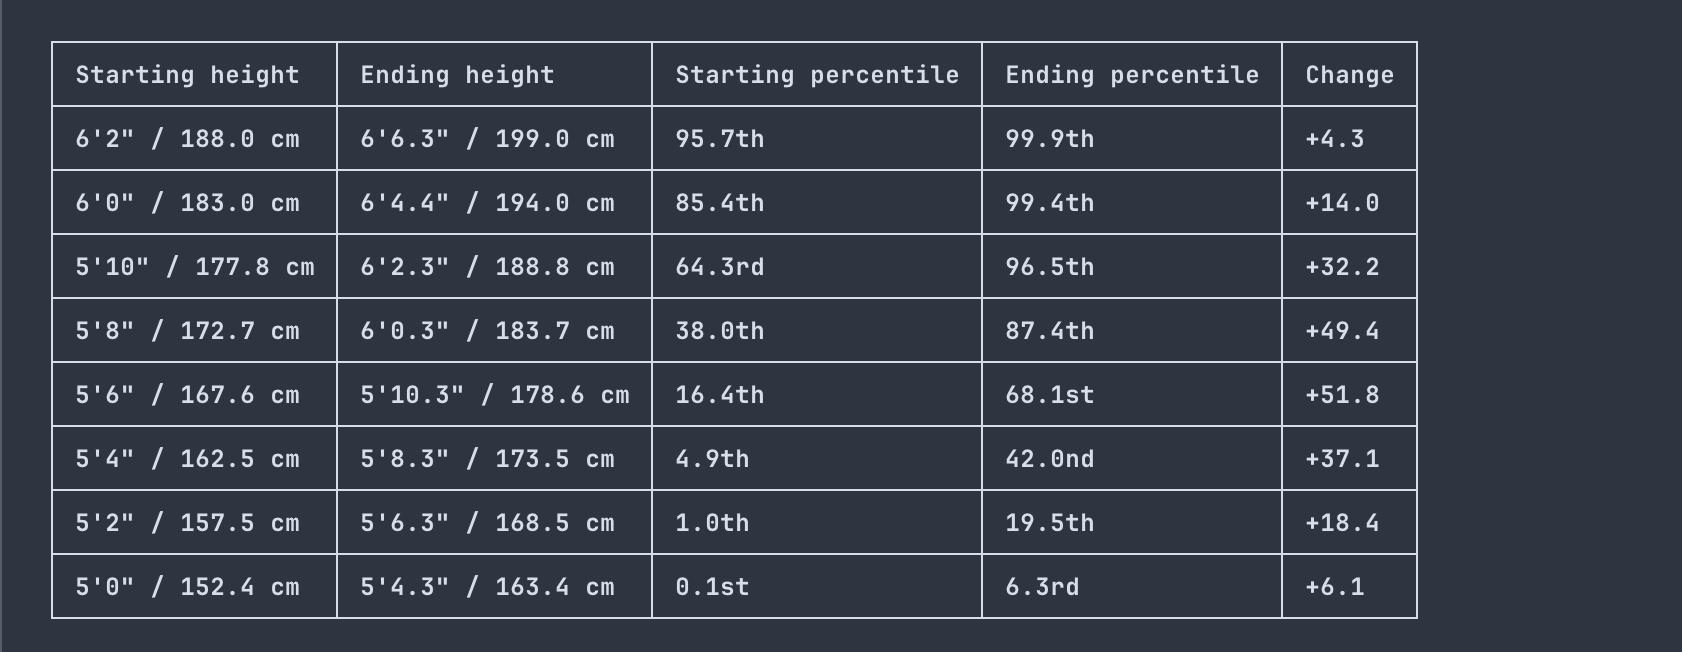Viewport: 1682px width, 652px height.
Task: Click the 87.4th ending percentile cell
Action: [x=1050, y=331]
